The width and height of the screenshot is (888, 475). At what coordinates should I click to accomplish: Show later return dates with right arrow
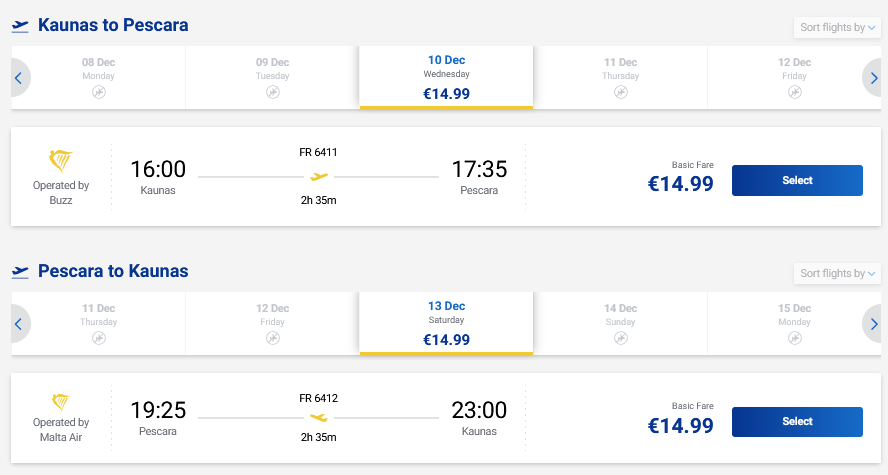tap(873, 324)
